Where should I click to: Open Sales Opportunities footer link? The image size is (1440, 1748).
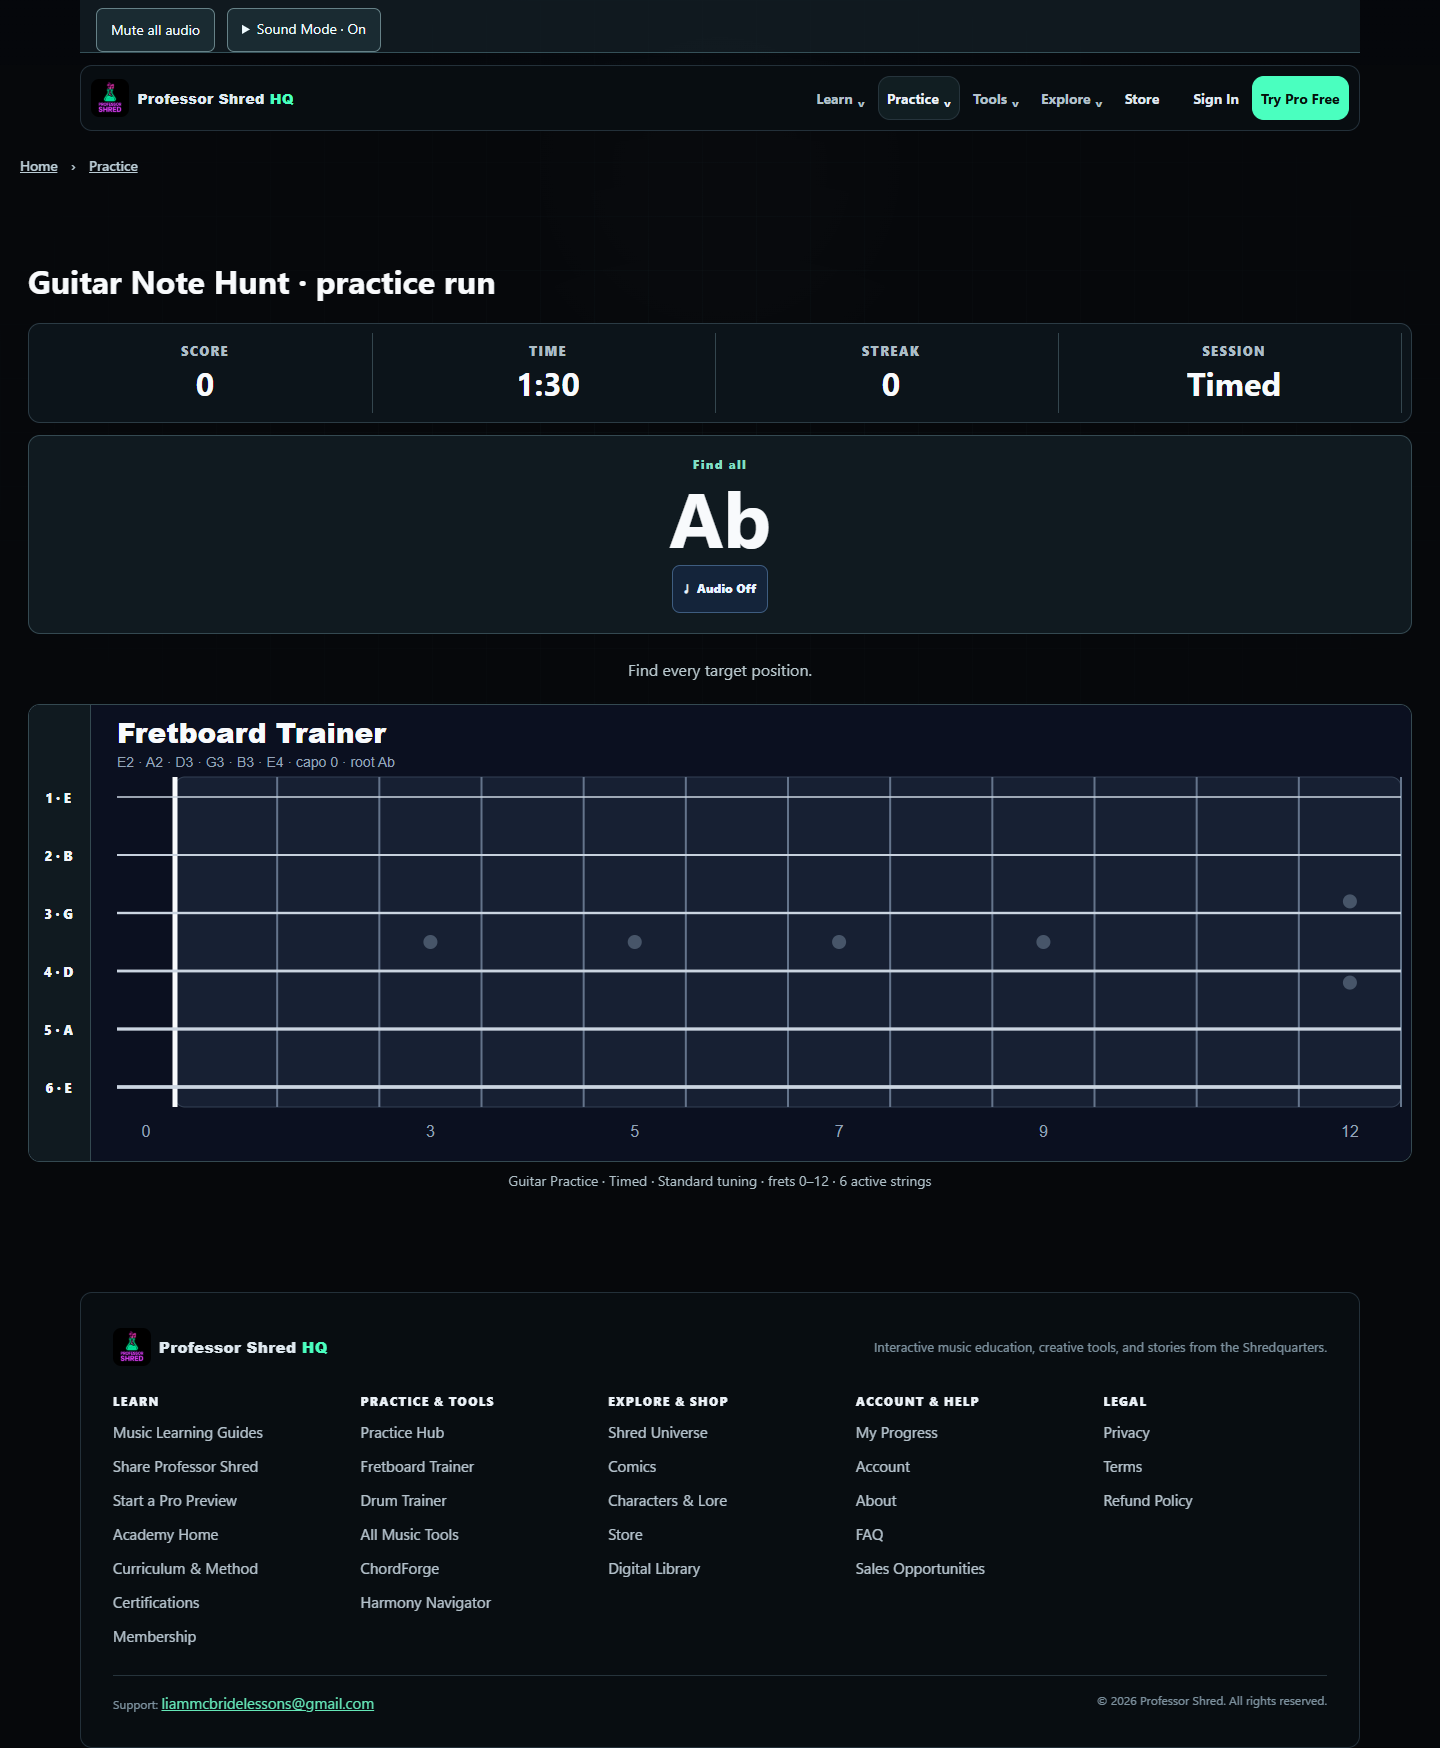tap(920, 1569)
